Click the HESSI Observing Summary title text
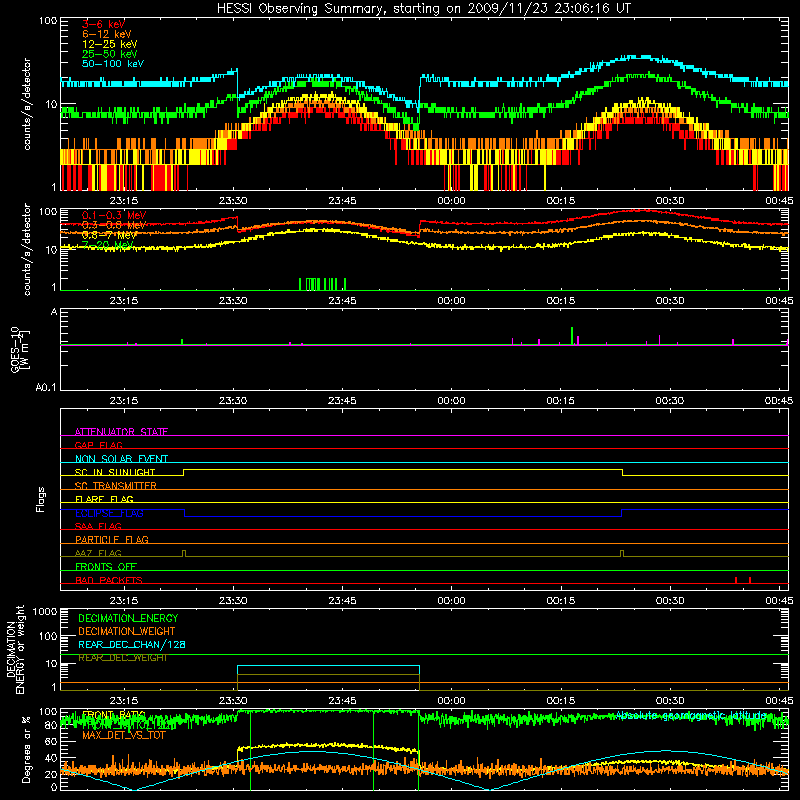 423,9
